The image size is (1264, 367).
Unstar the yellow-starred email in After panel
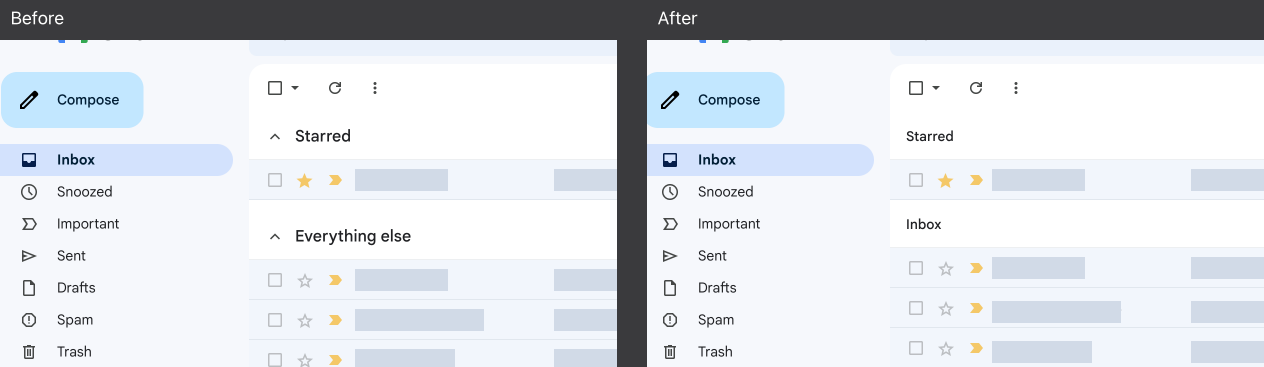tap(946, 180)
